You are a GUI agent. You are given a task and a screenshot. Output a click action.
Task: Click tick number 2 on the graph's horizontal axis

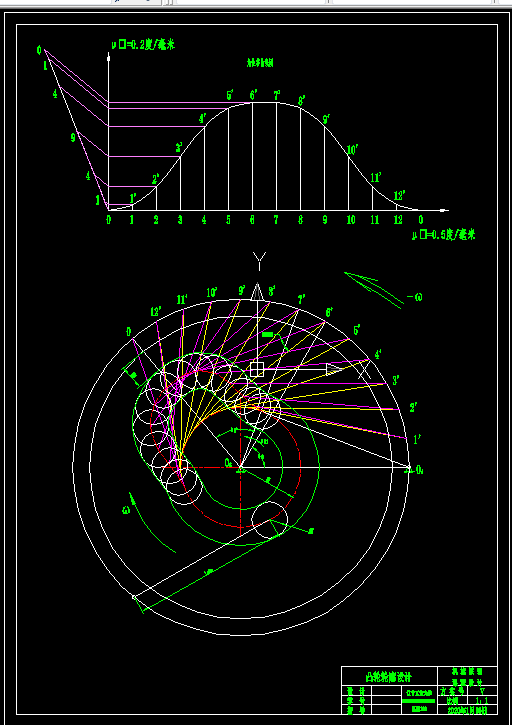click(x=156, y=220)
